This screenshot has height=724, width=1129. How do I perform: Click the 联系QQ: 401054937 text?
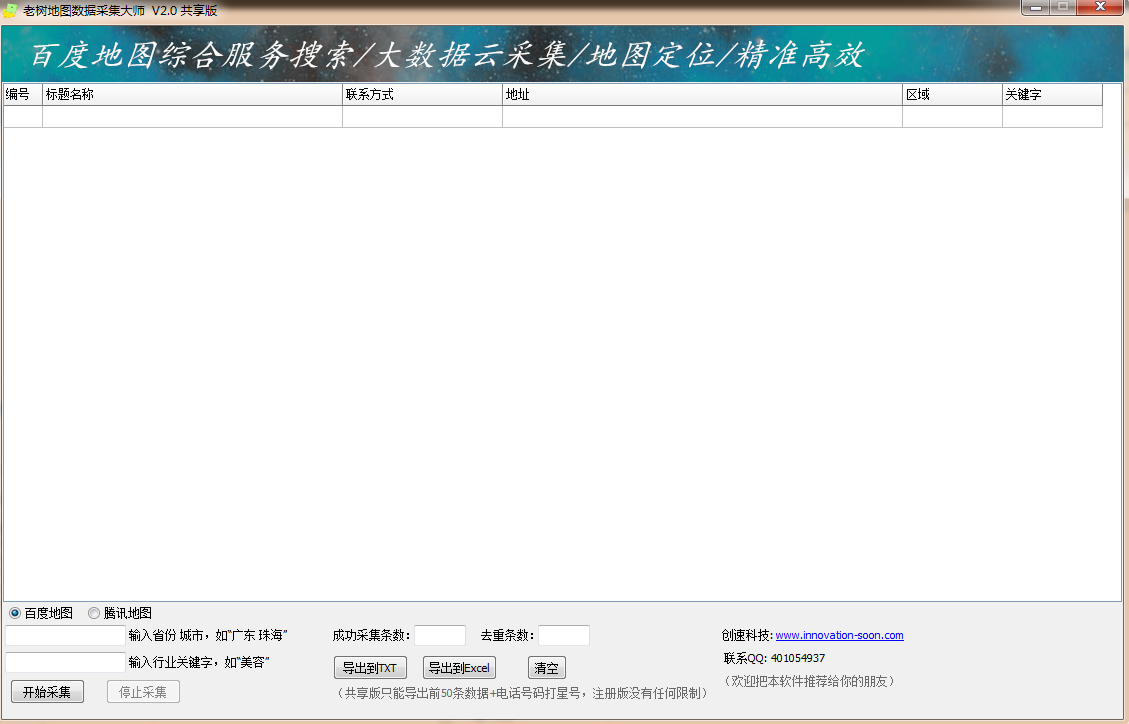(775, 658)
